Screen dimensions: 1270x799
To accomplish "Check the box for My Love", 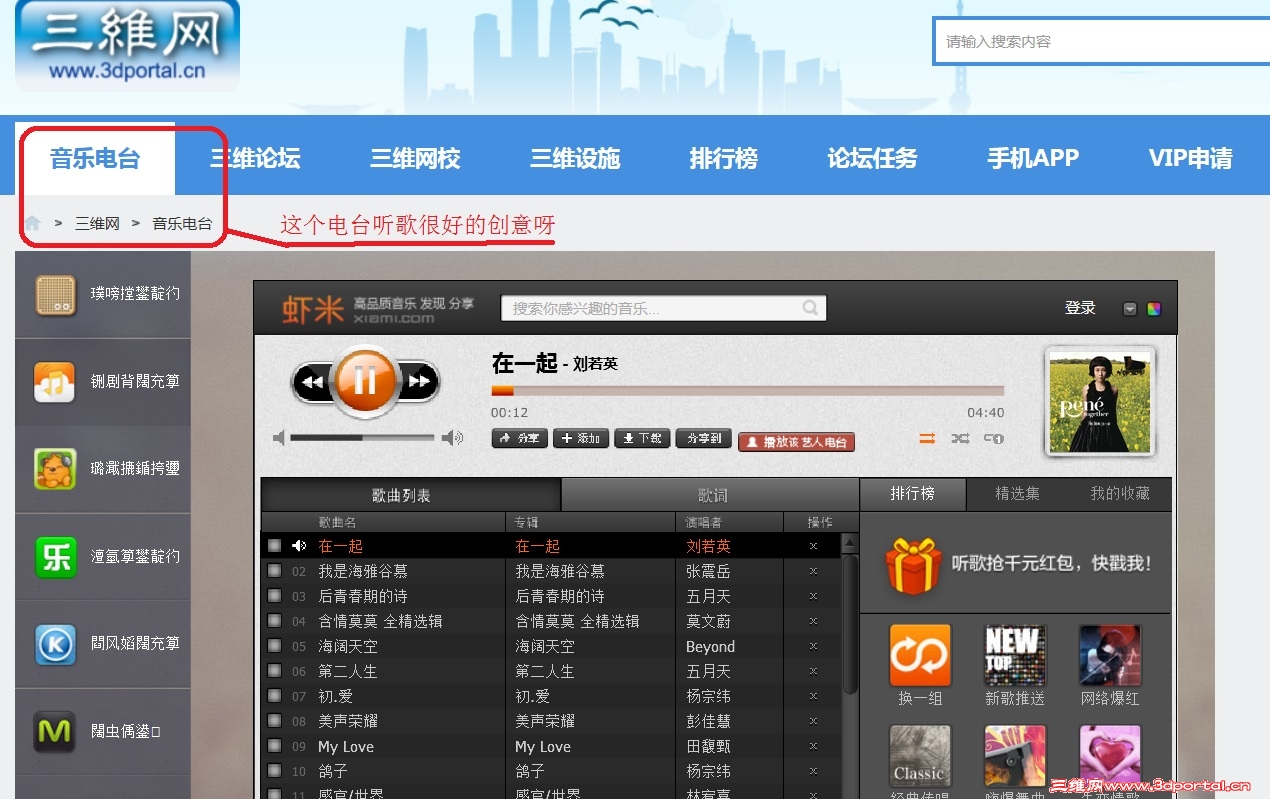I will (x=274, y=746).
